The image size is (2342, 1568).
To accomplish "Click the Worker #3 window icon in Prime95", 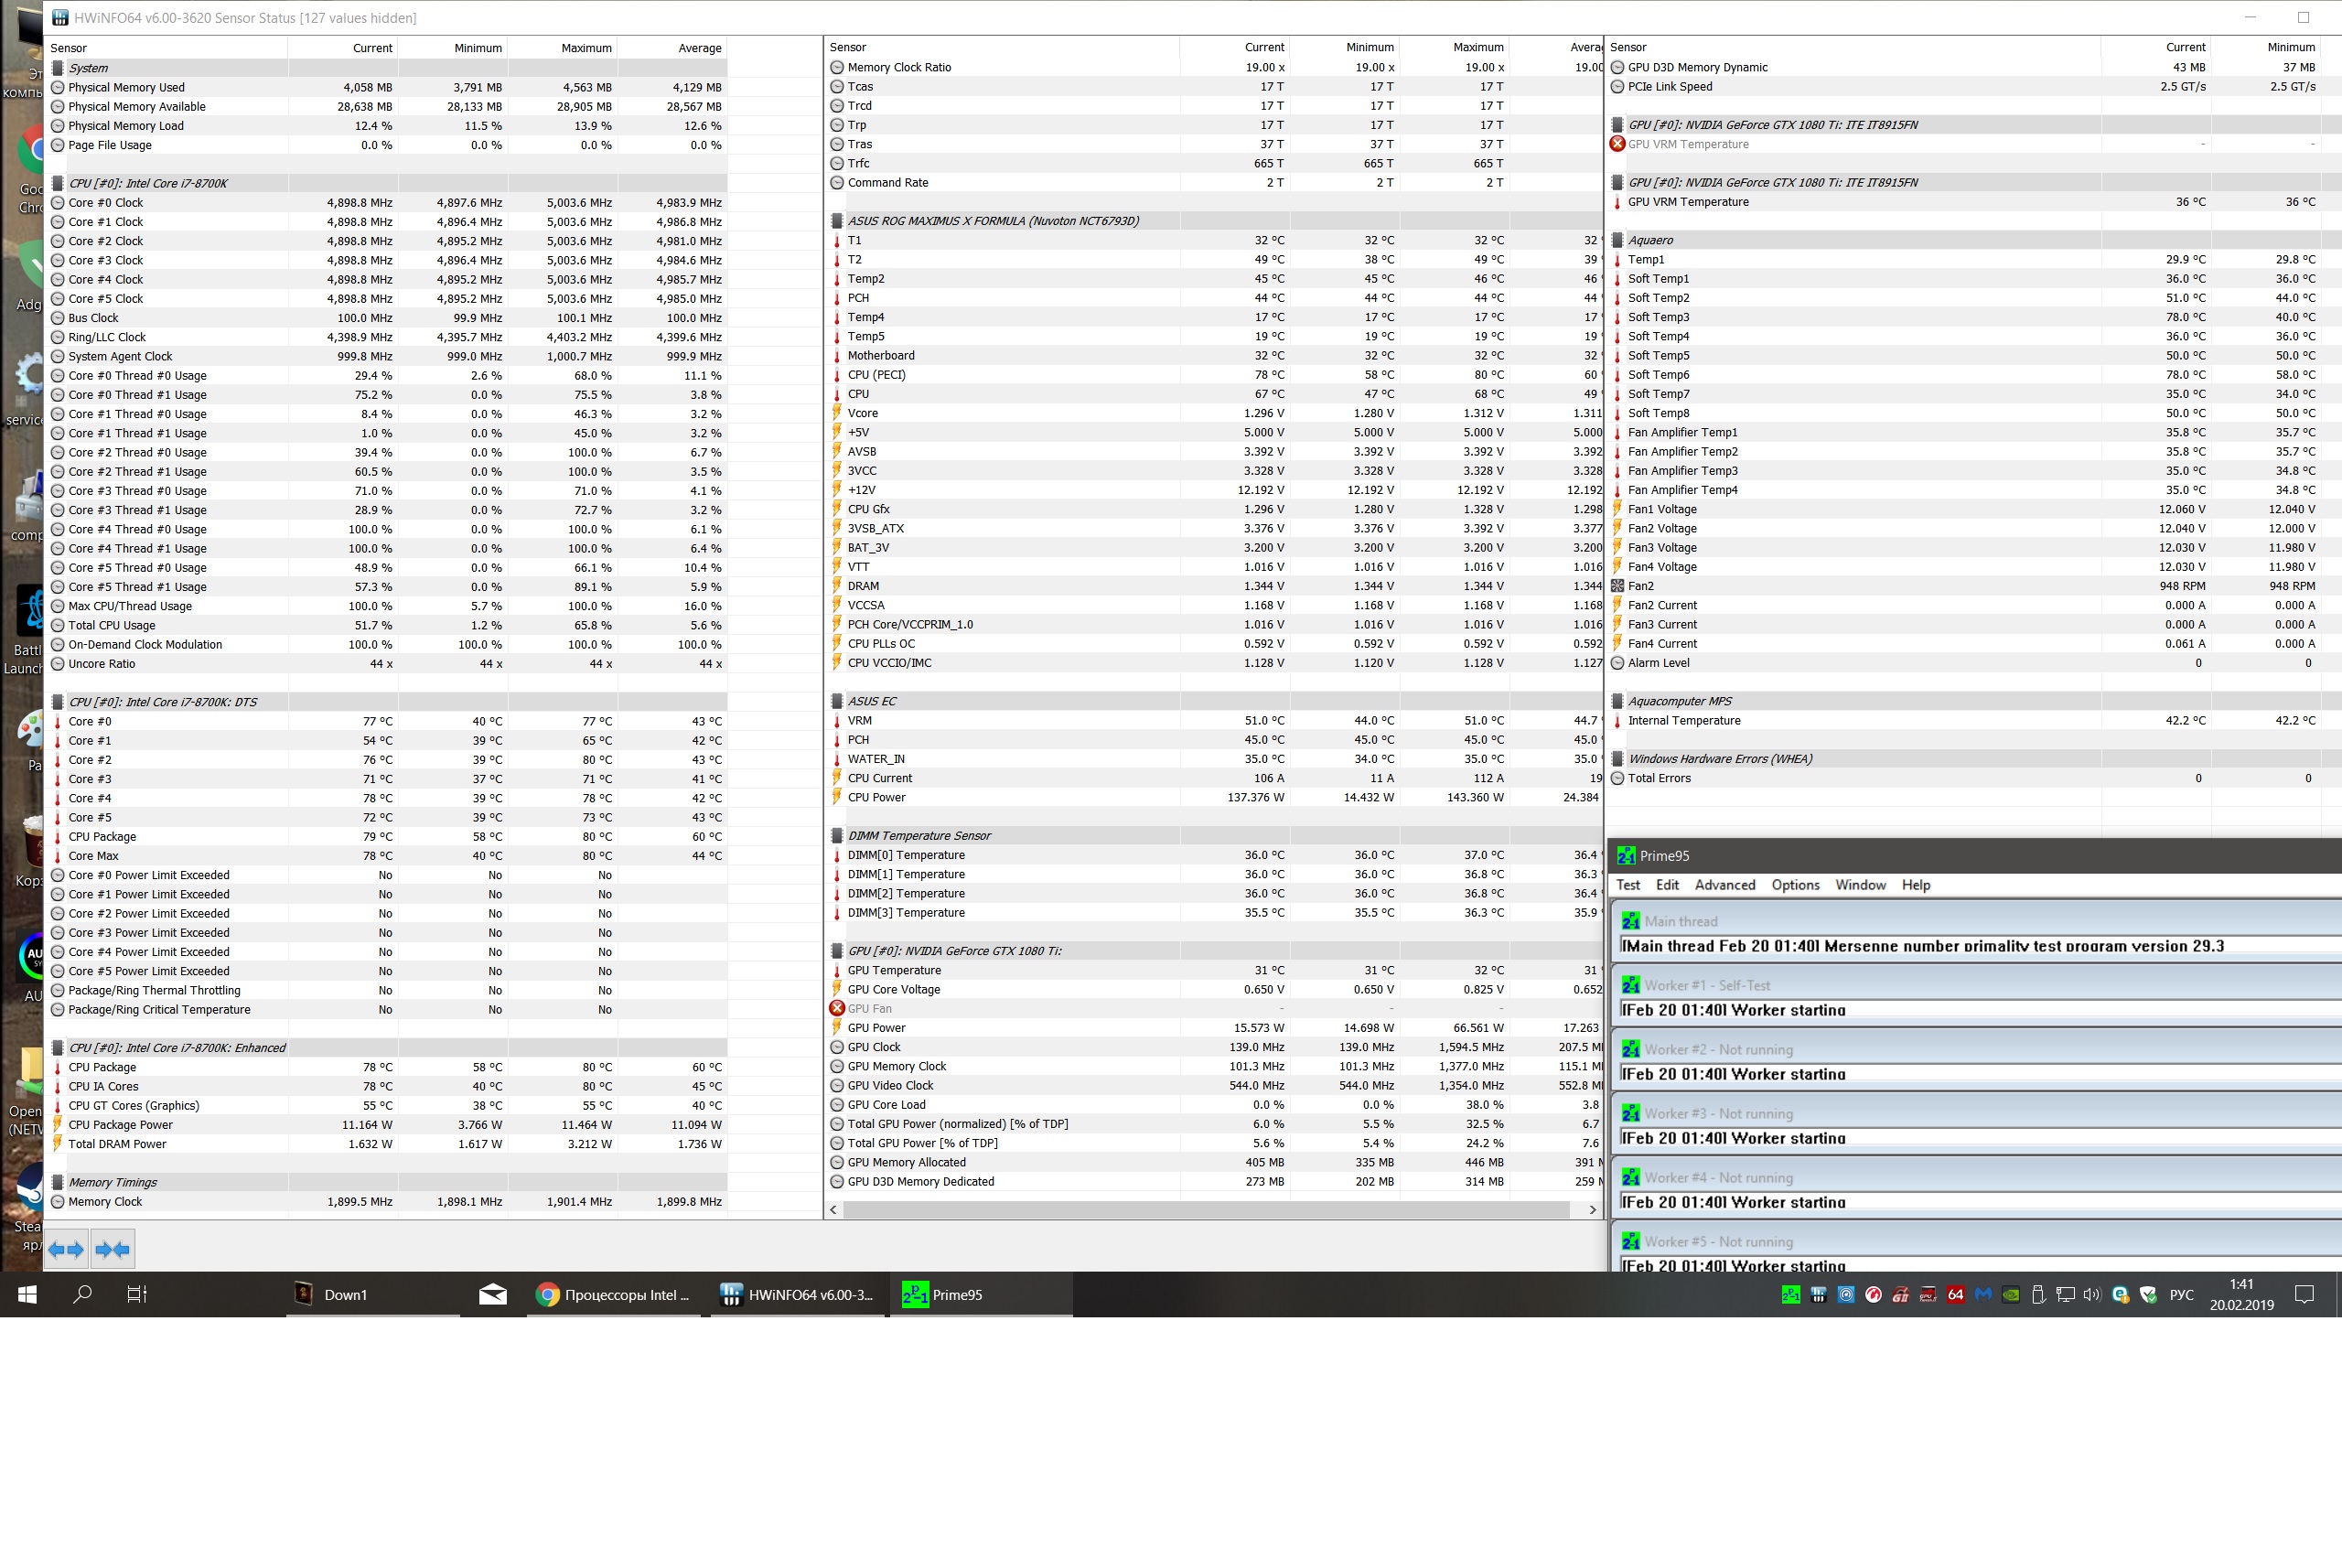I will coord(1631,1113).
